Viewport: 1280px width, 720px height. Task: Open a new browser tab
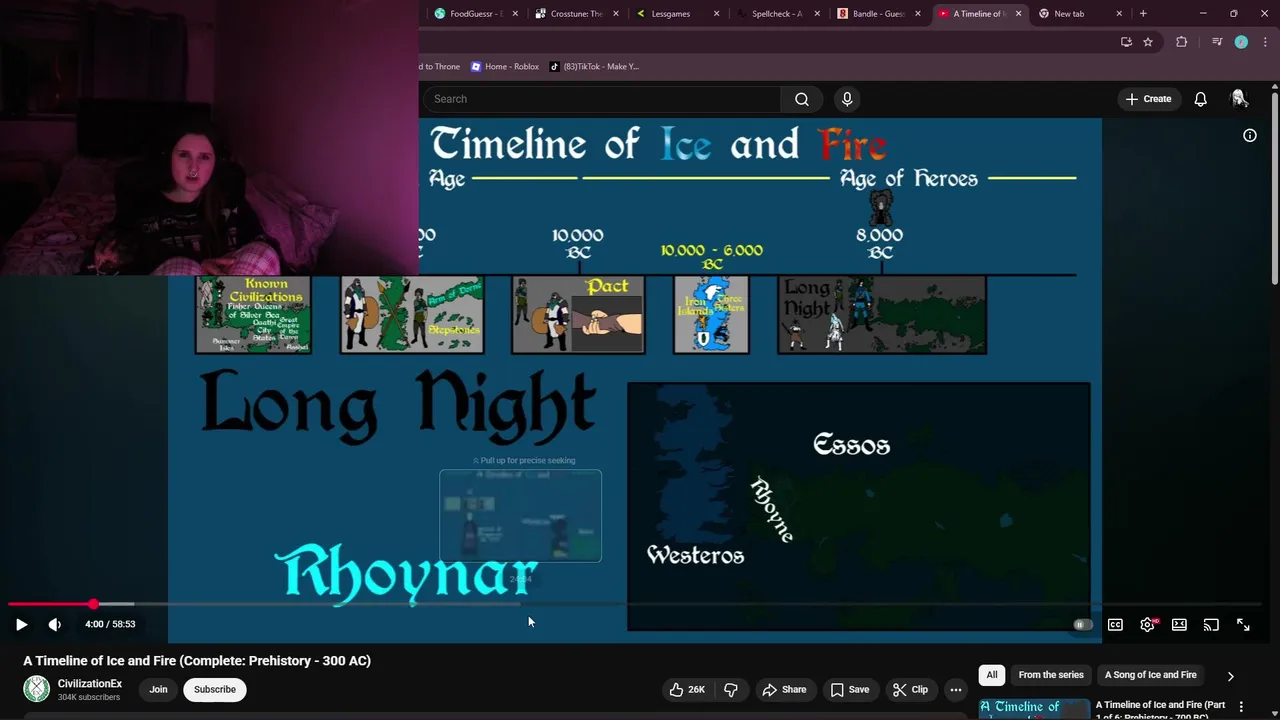click(1143, 14)
